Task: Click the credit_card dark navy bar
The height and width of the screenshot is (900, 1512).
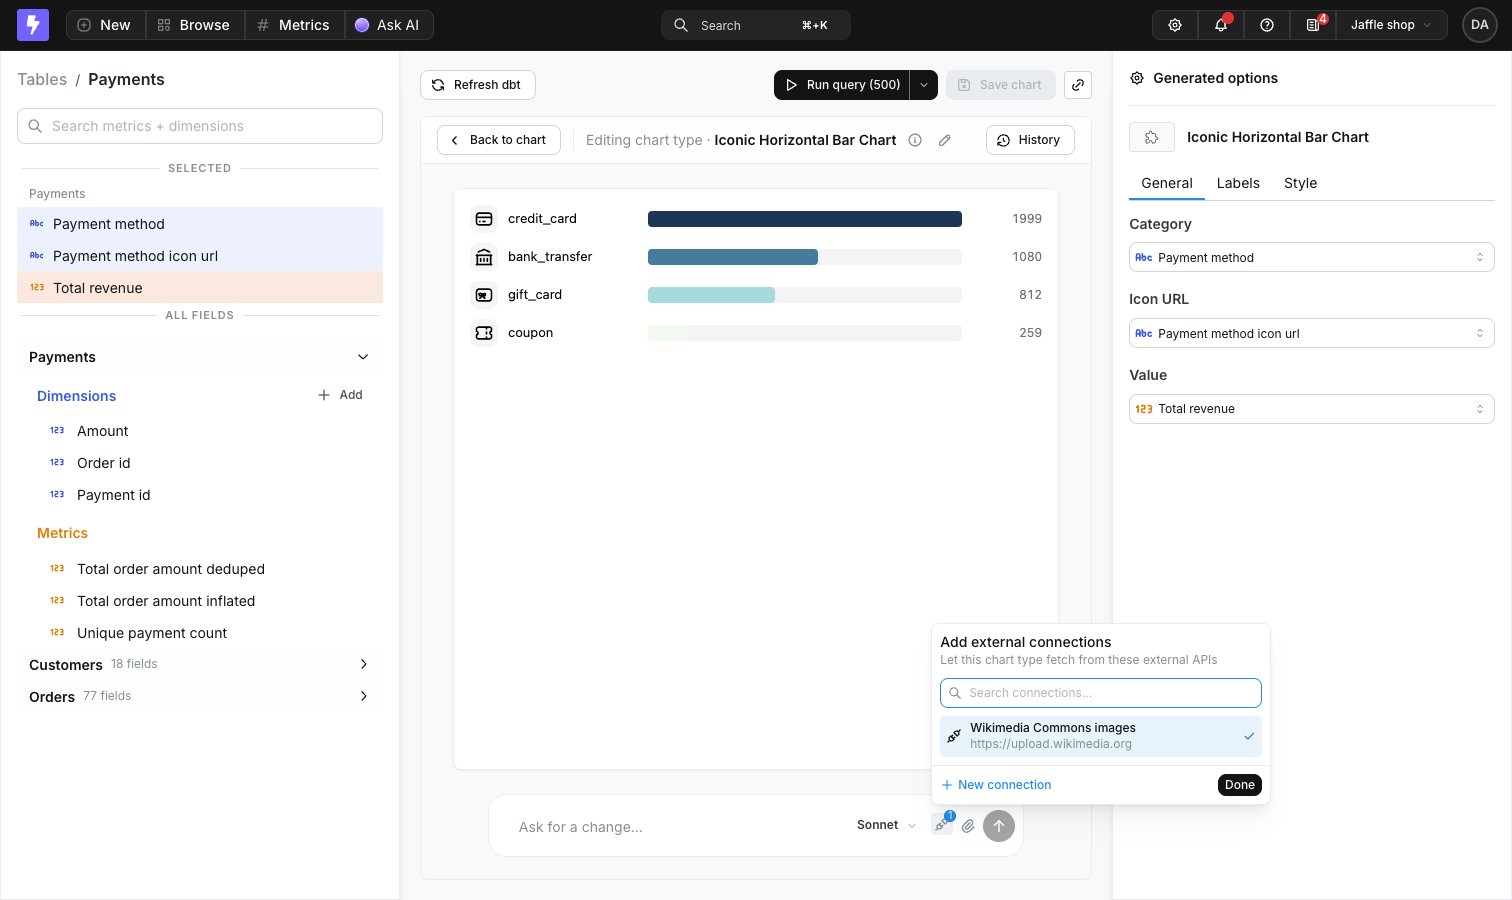Action: click(x=805, y=219)
